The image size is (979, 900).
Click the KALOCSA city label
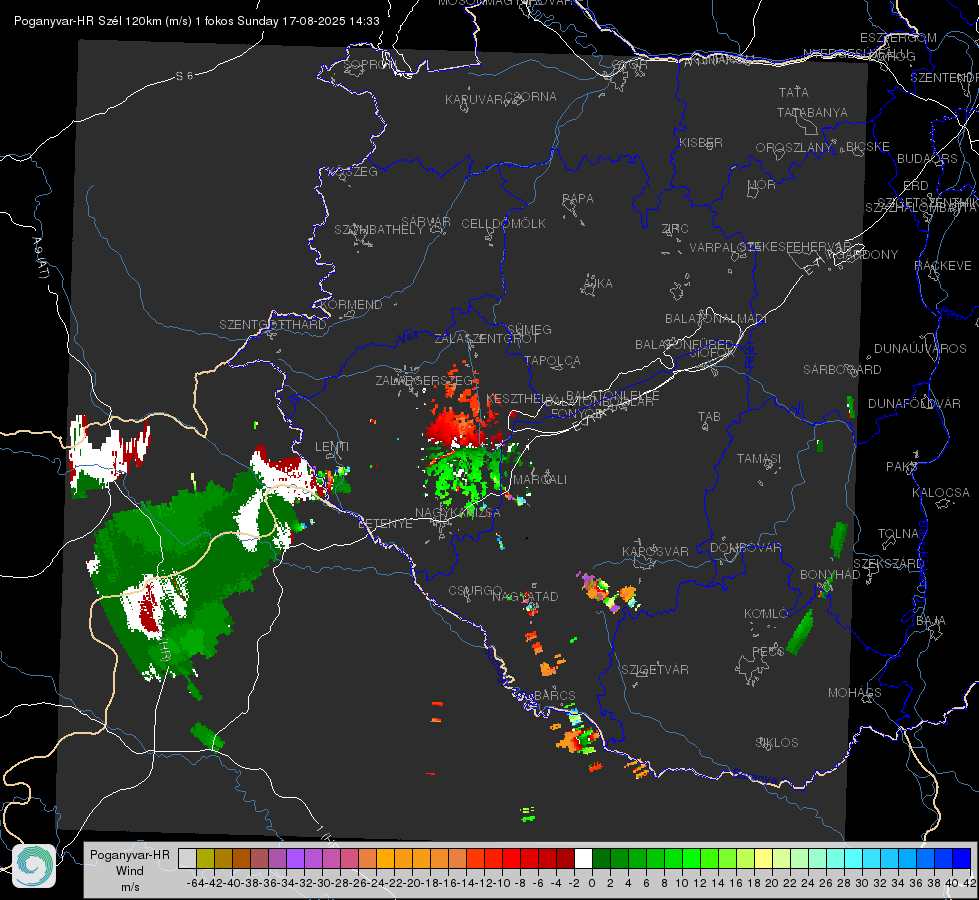(x=941, y=493)
